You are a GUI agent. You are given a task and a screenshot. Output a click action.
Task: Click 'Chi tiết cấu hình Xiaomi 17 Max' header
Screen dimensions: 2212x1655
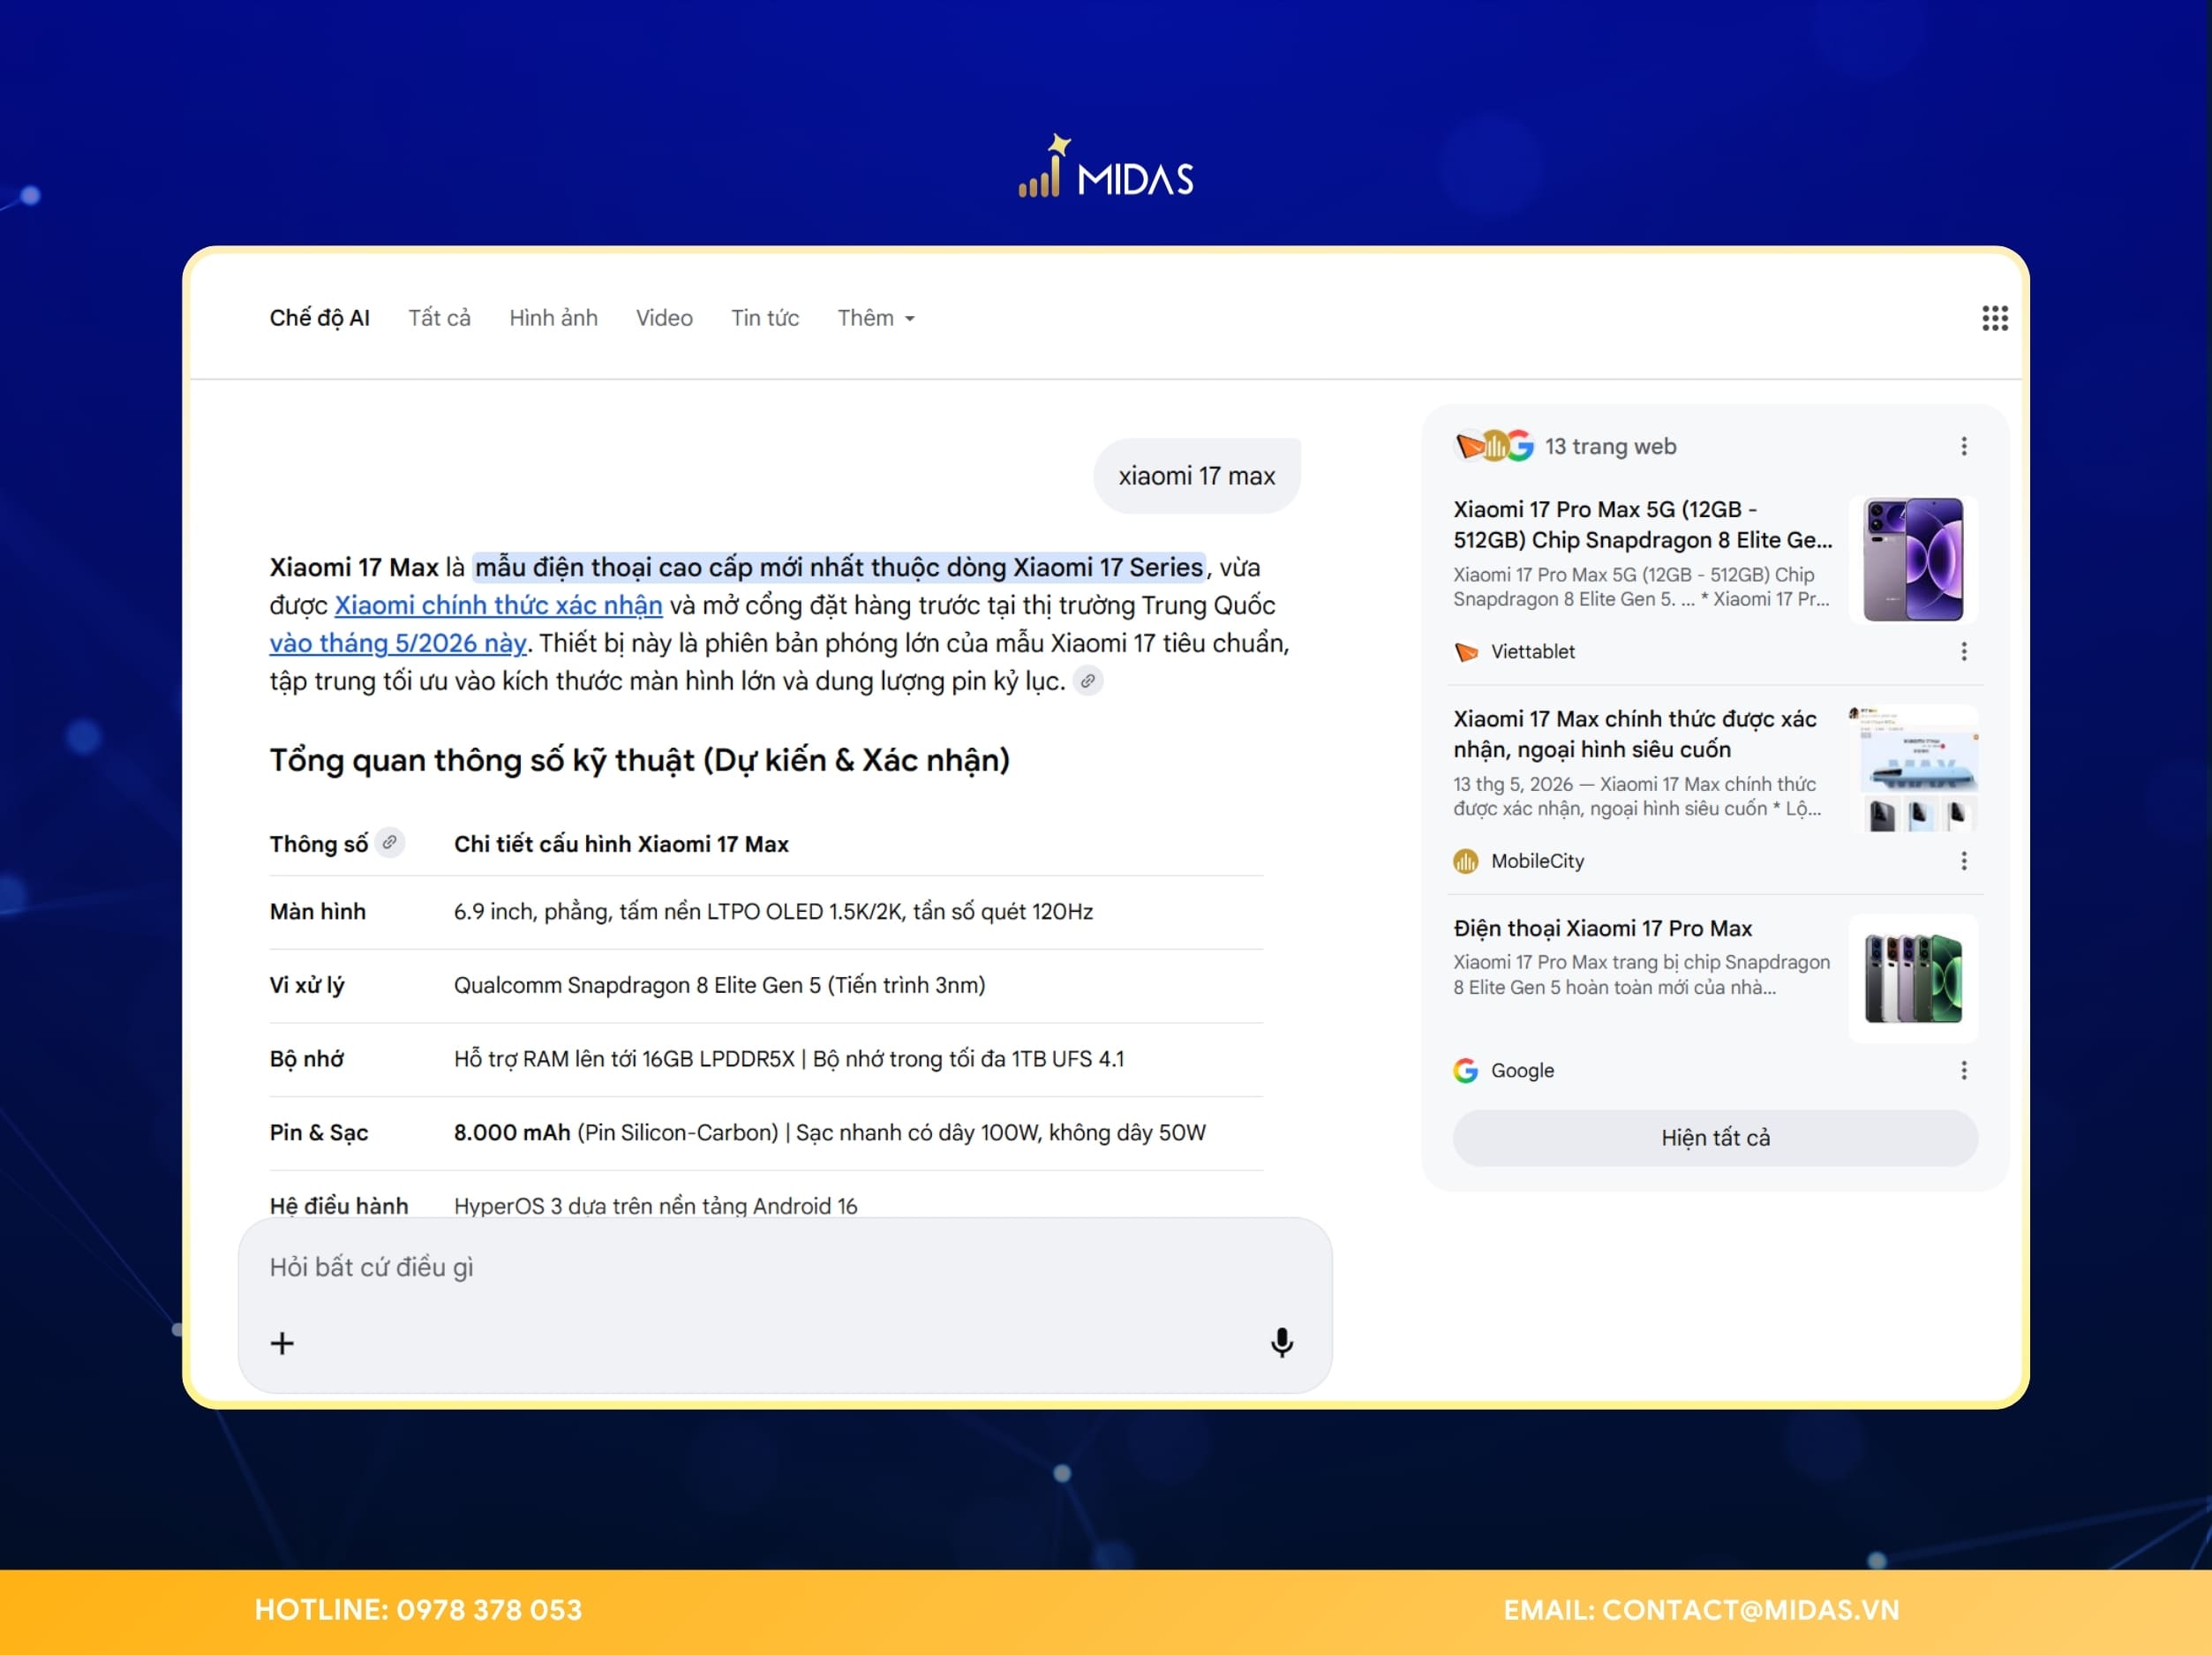(621, 844)
